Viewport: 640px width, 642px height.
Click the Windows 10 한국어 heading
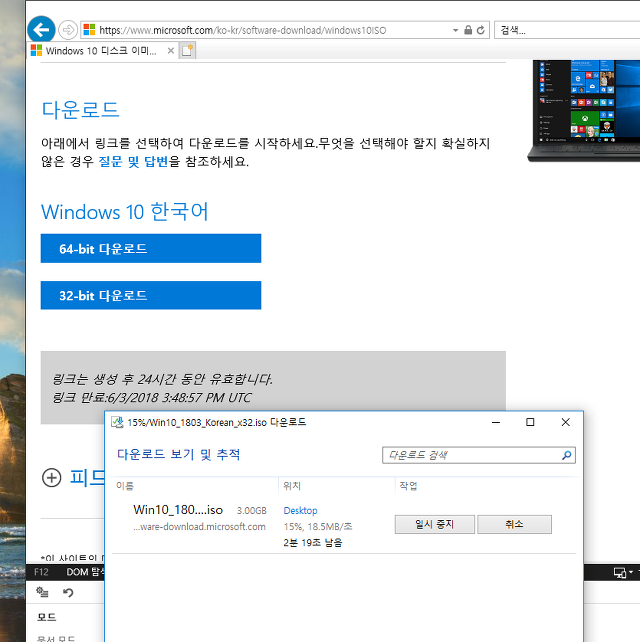point(125,212)
